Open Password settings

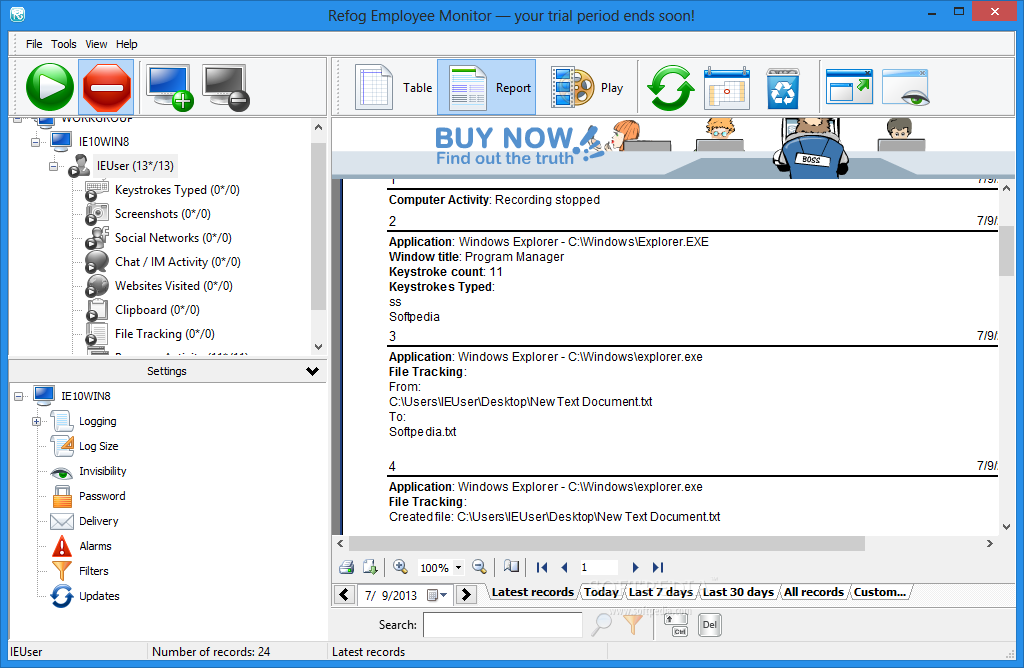102,496
